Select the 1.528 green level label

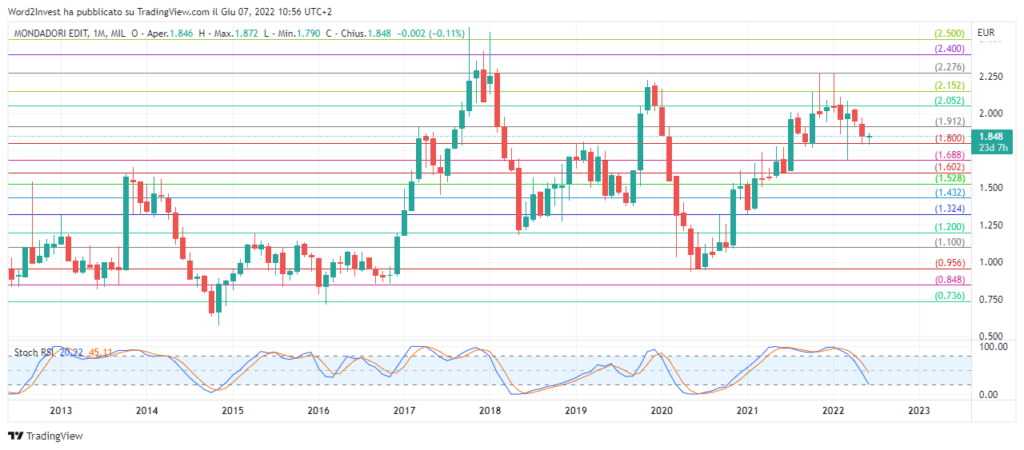(948, 178)
